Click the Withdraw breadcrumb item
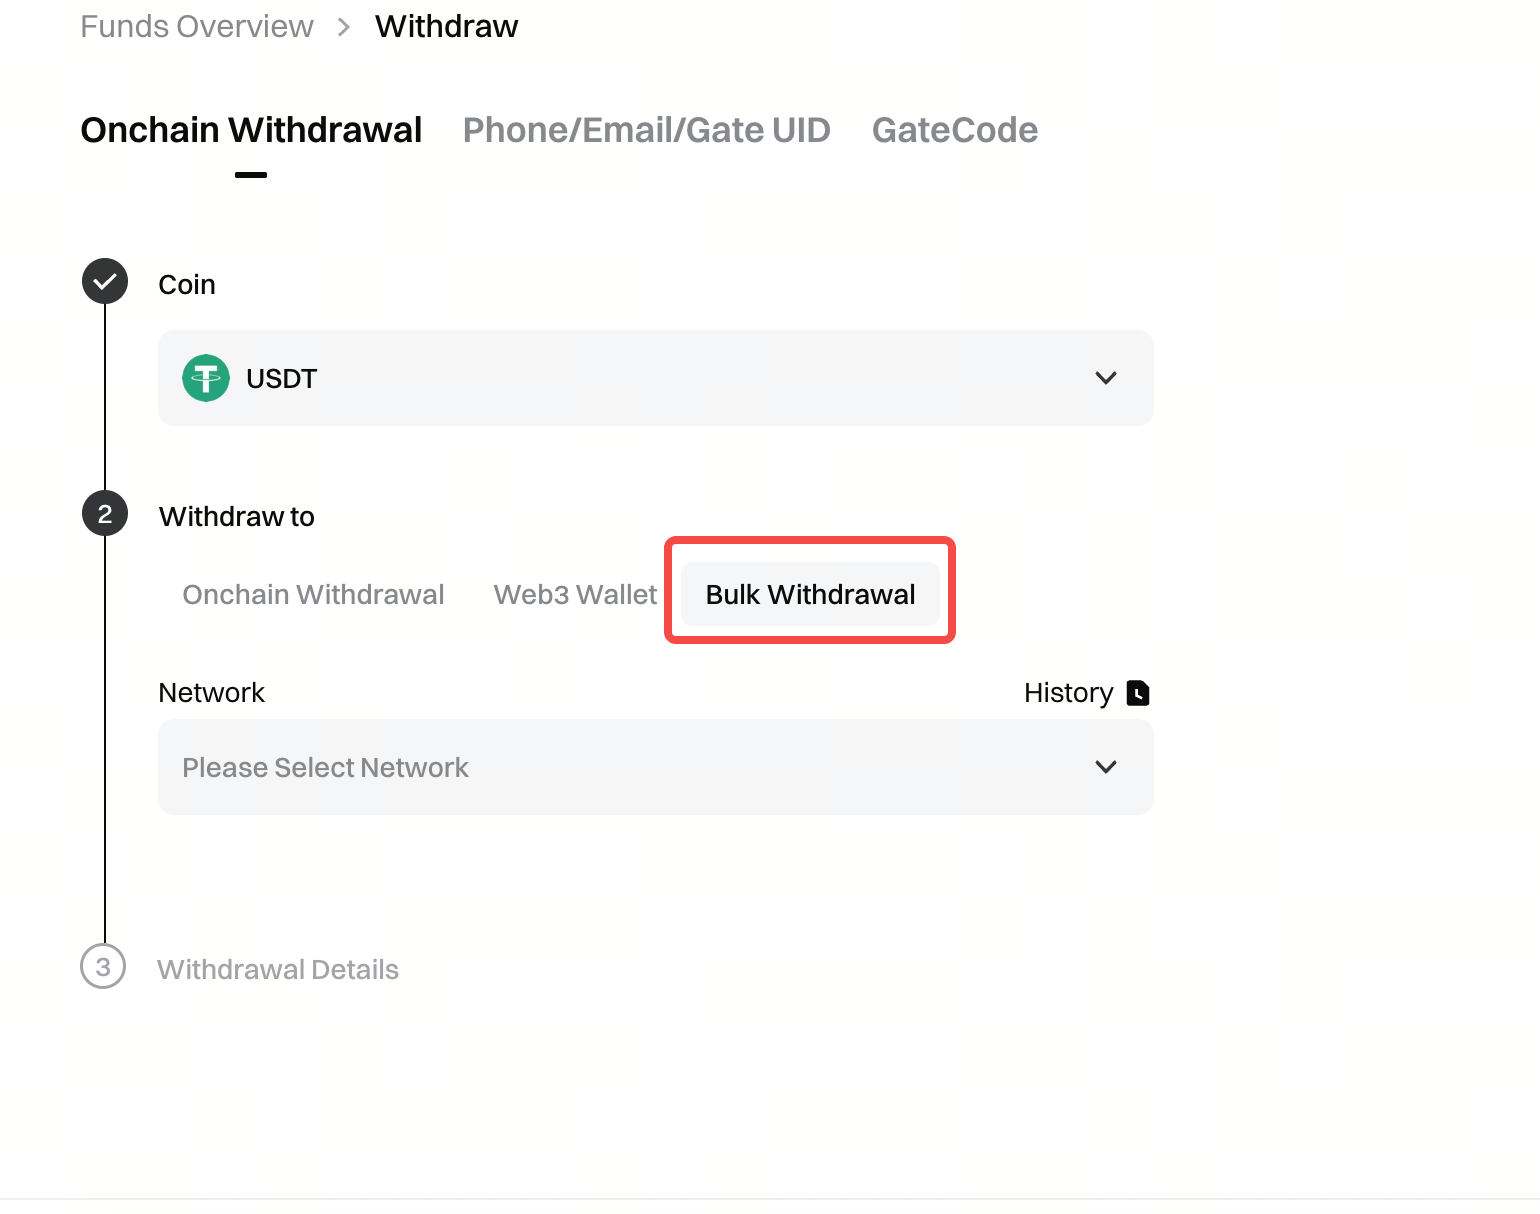 point(446,27)
